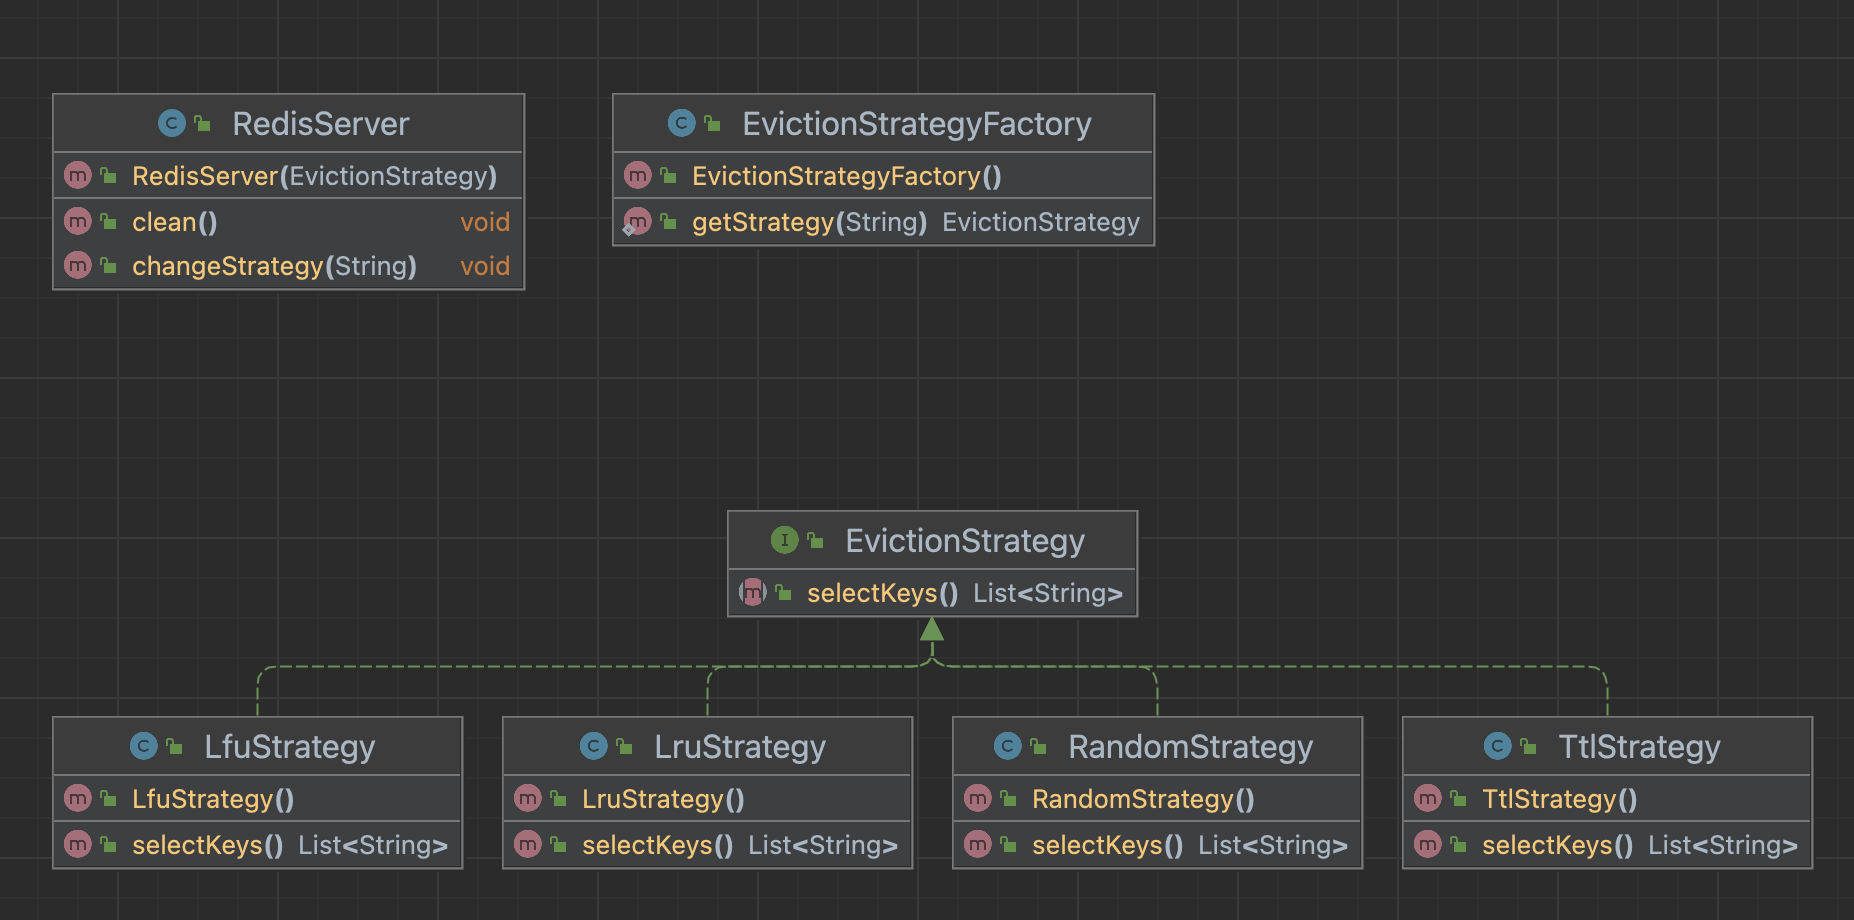Select the RandomStrategy() constructor row
This screenshot has width=1854, height=920.
[x=1158, y=798]
